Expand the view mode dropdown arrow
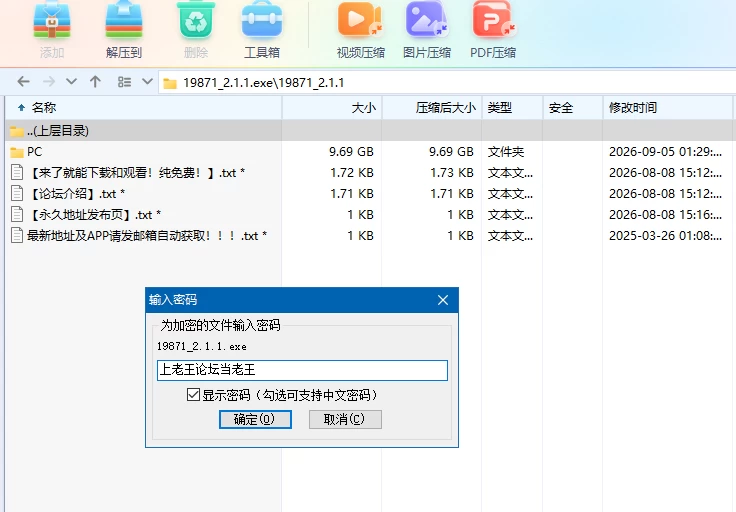Screen dimensions: 736x512 click(x=147, y=82)
